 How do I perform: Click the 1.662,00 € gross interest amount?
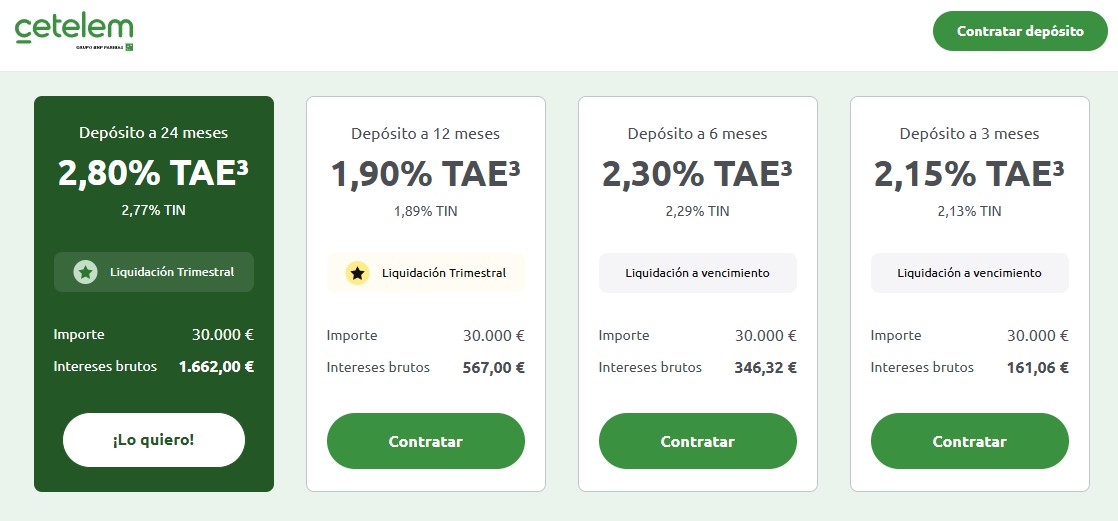[216, 367]
